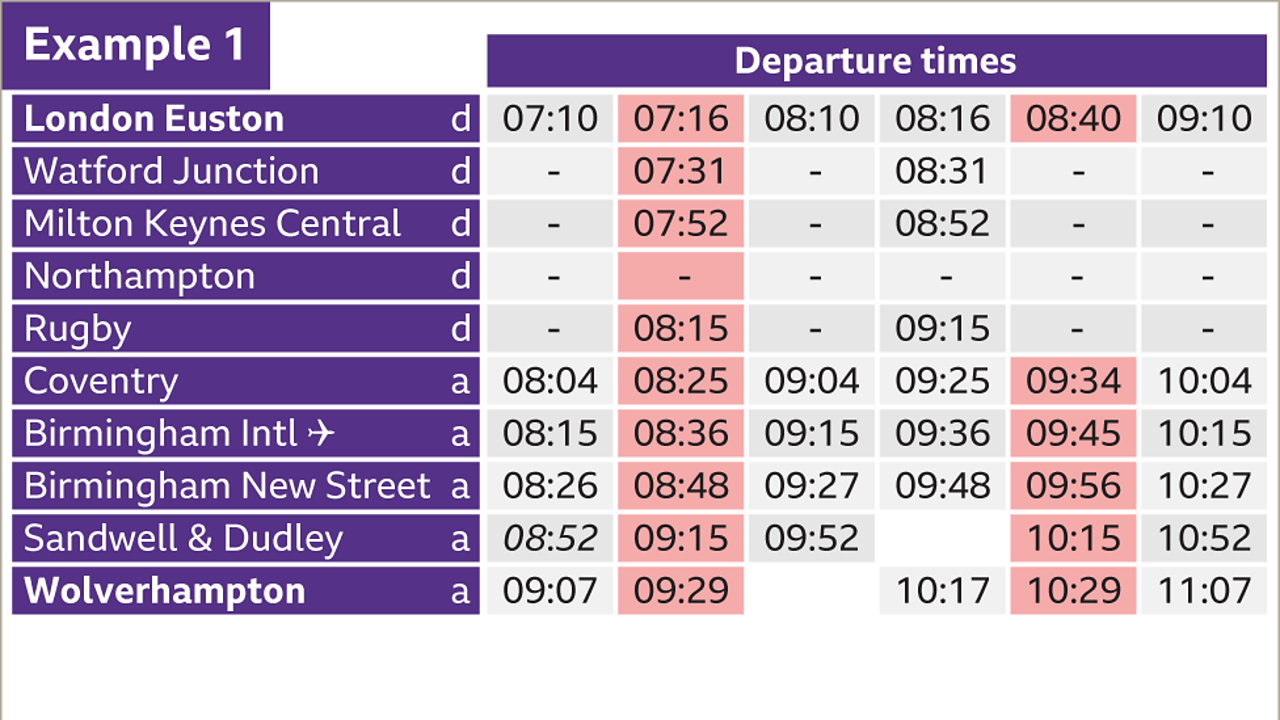Select the Rugby station label

tap(77, 329)
